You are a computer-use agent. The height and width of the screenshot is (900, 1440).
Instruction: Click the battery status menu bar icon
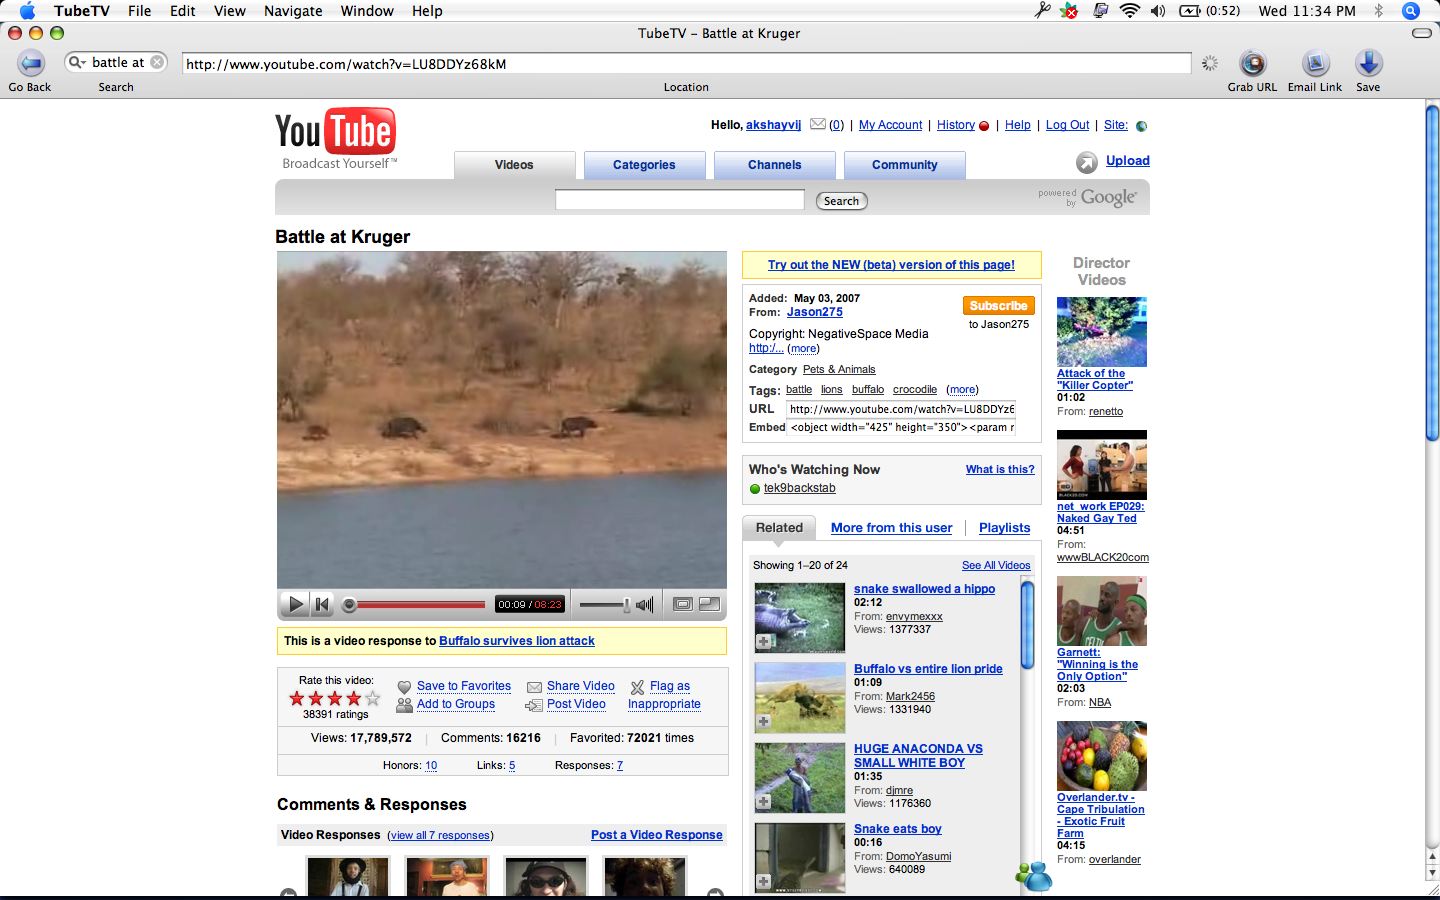[x=1190, y=11]
